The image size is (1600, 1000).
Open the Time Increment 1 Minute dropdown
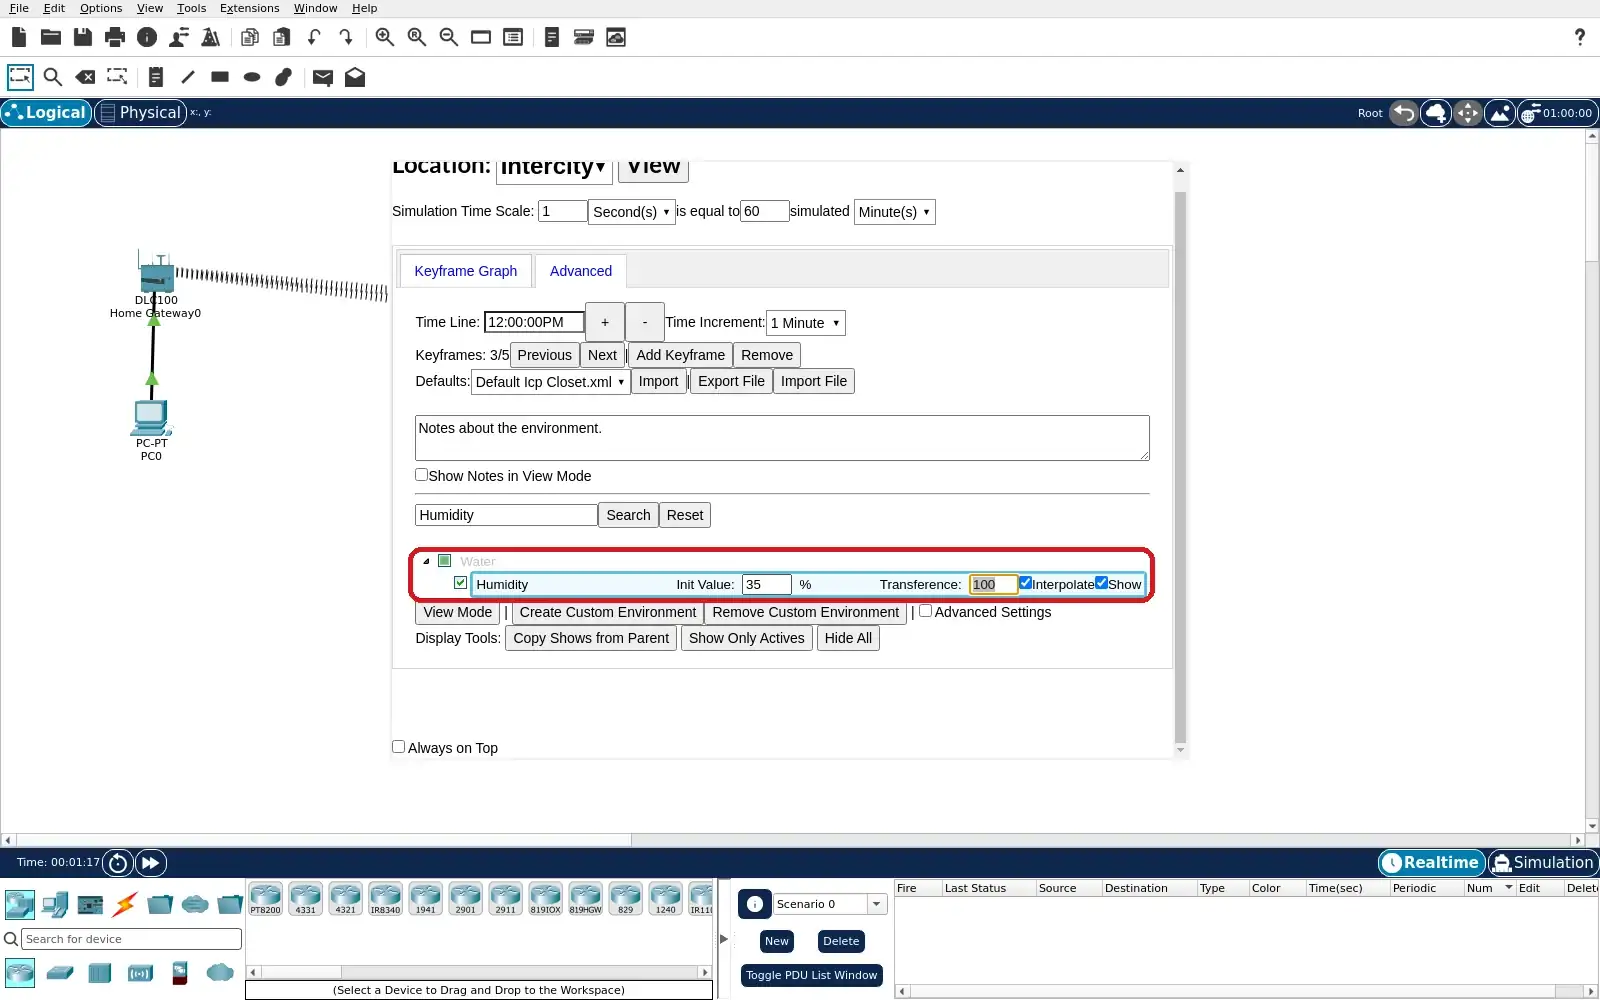806,323
